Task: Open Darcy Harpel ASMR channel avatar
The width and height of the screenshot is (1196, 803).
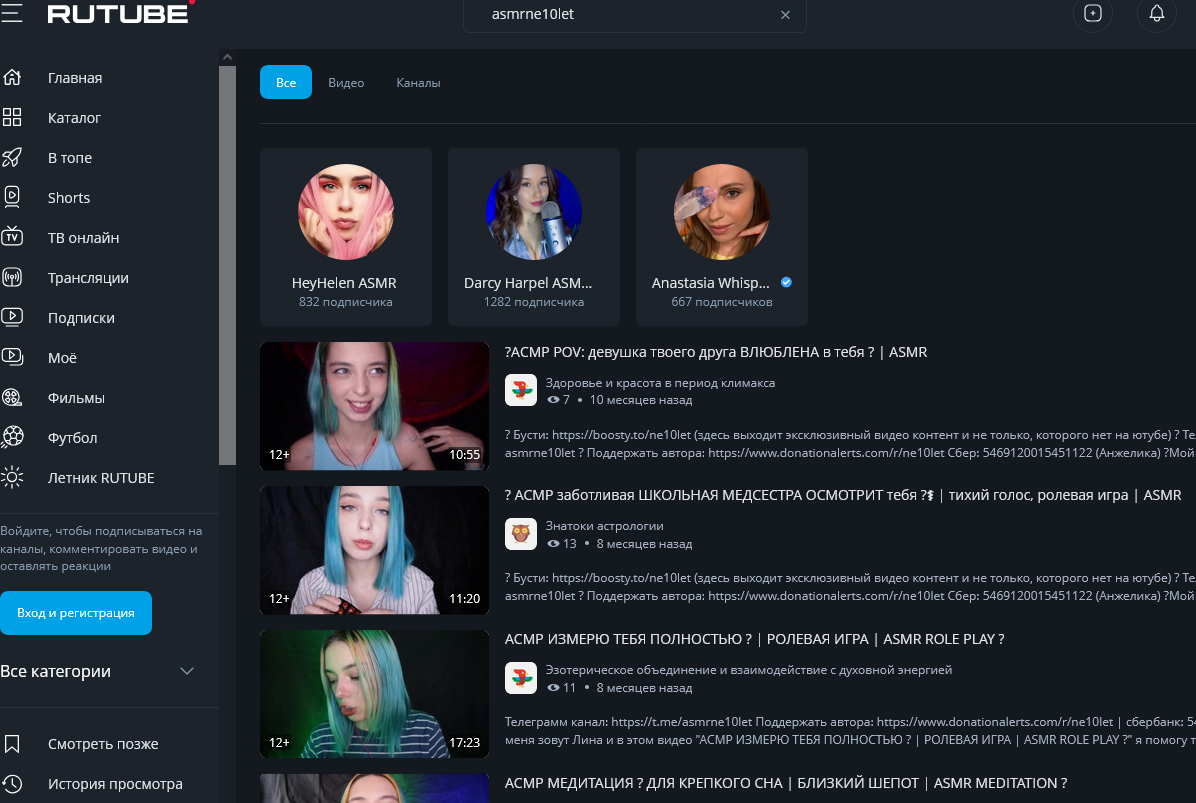Action: tap(534, 212)
